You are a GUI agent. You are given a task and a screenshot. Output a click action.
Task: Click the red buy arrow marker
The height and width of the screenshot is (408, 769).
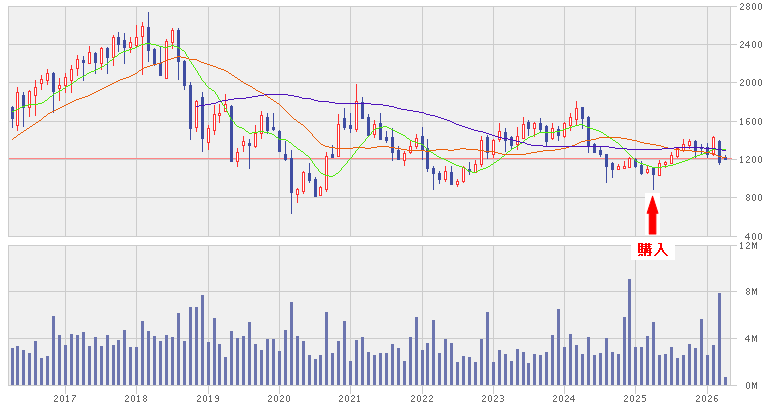(653, 215)
